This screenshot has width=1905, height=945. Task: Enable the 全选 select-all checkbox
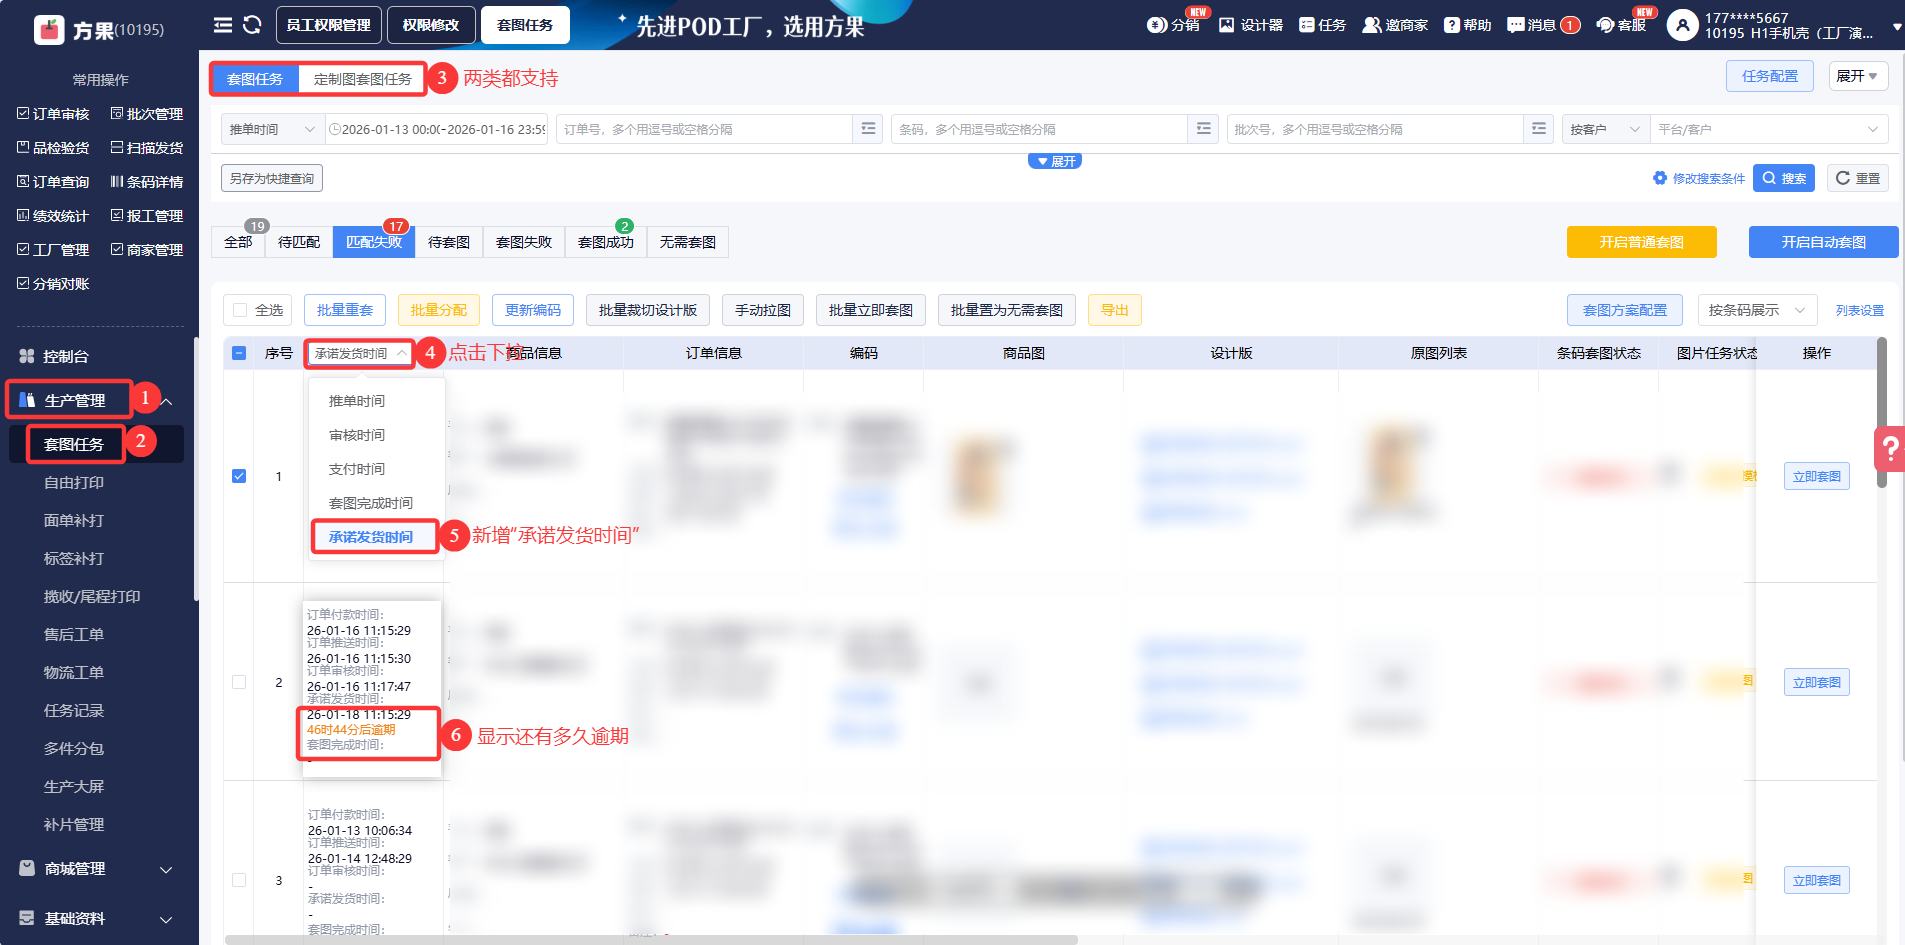tap(240, 310)
